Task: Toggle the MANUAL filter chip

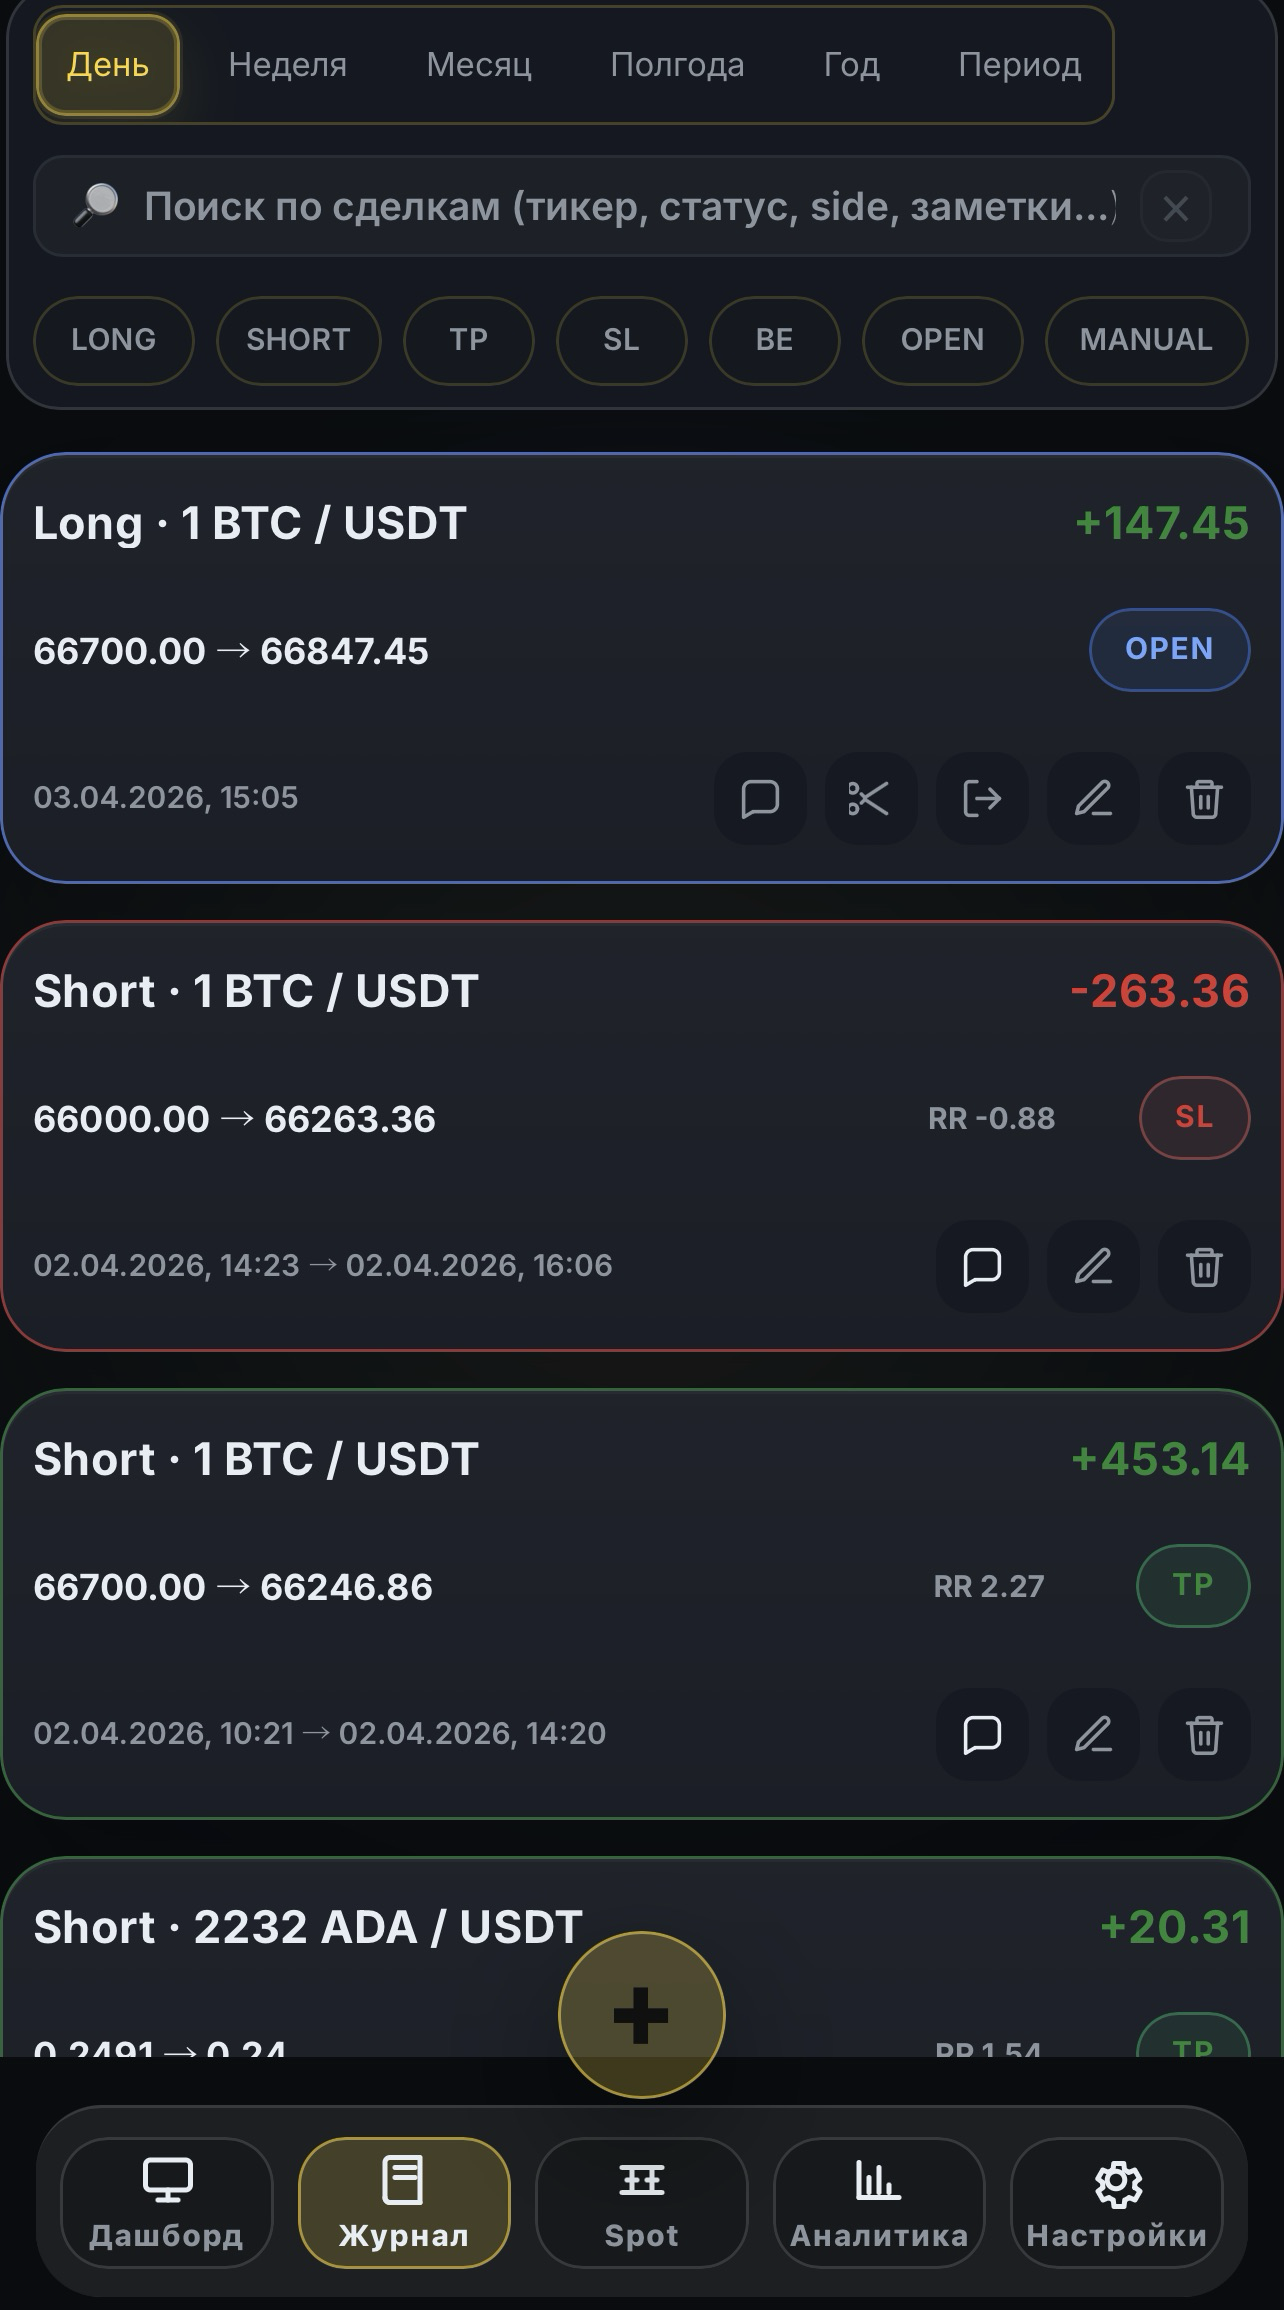Action: click(1146, 340)
